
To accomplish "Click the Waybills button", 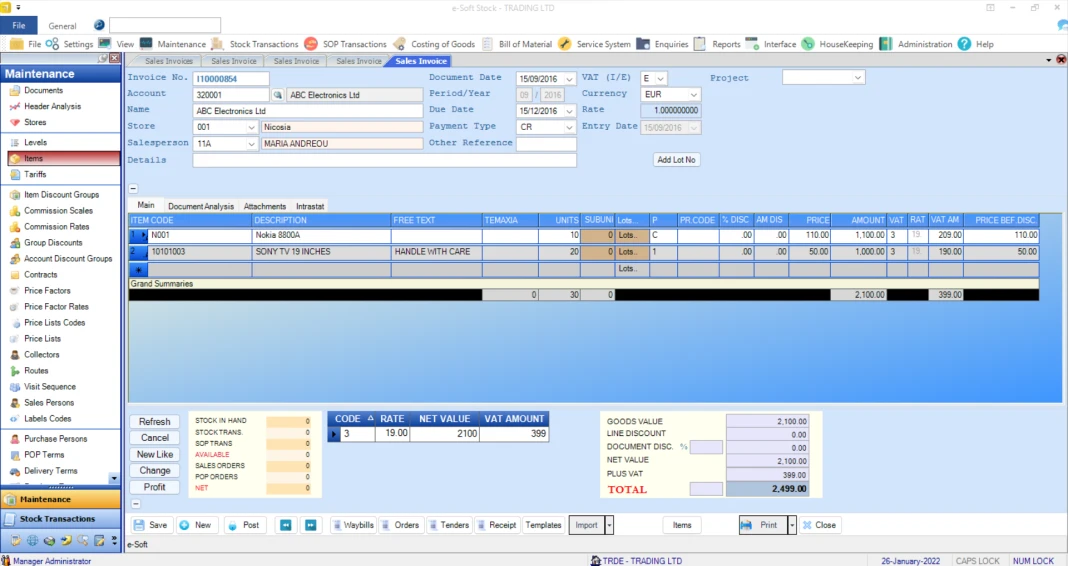I will coord(353,525).
